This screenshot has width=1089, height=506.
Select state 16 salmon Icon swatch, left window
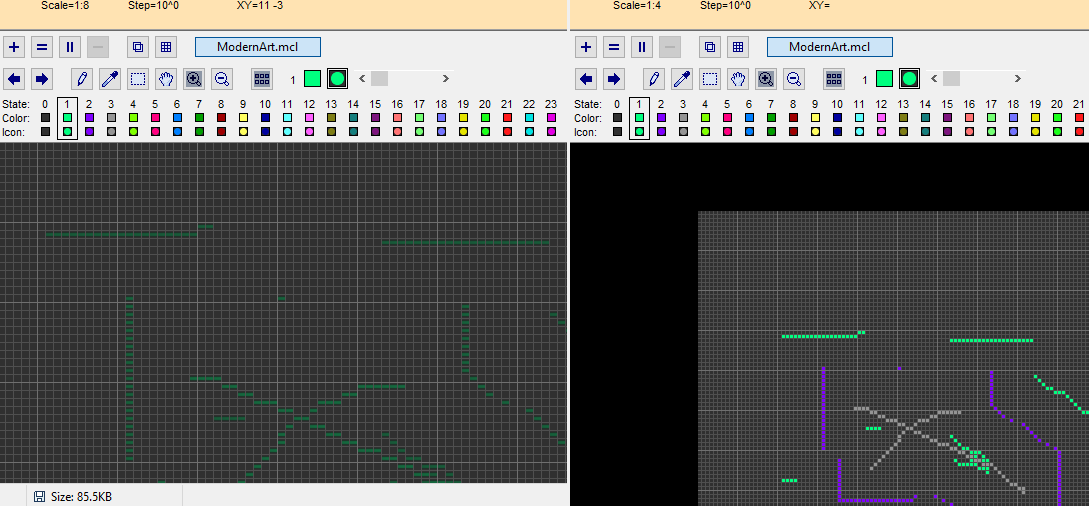(397, 131)
